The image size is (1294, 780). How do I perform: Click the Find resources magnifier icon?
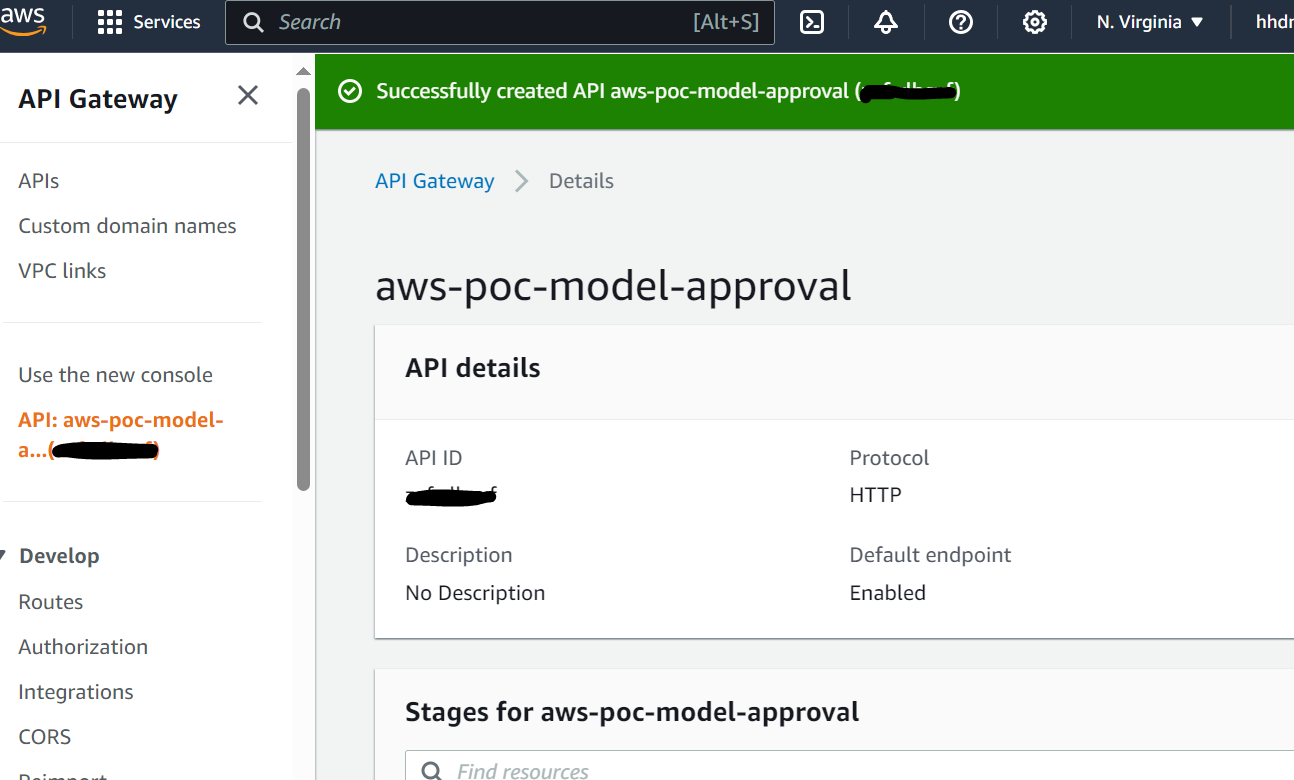point(431,769)
